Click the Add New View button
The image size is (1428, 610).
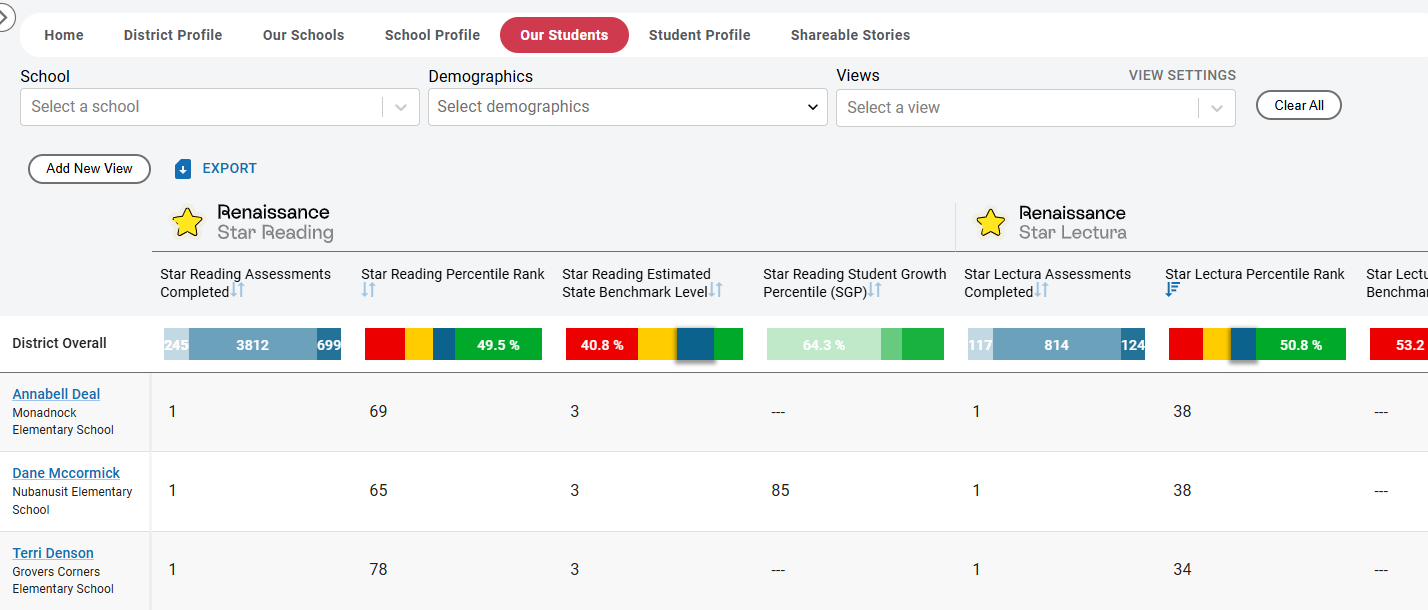89,169
